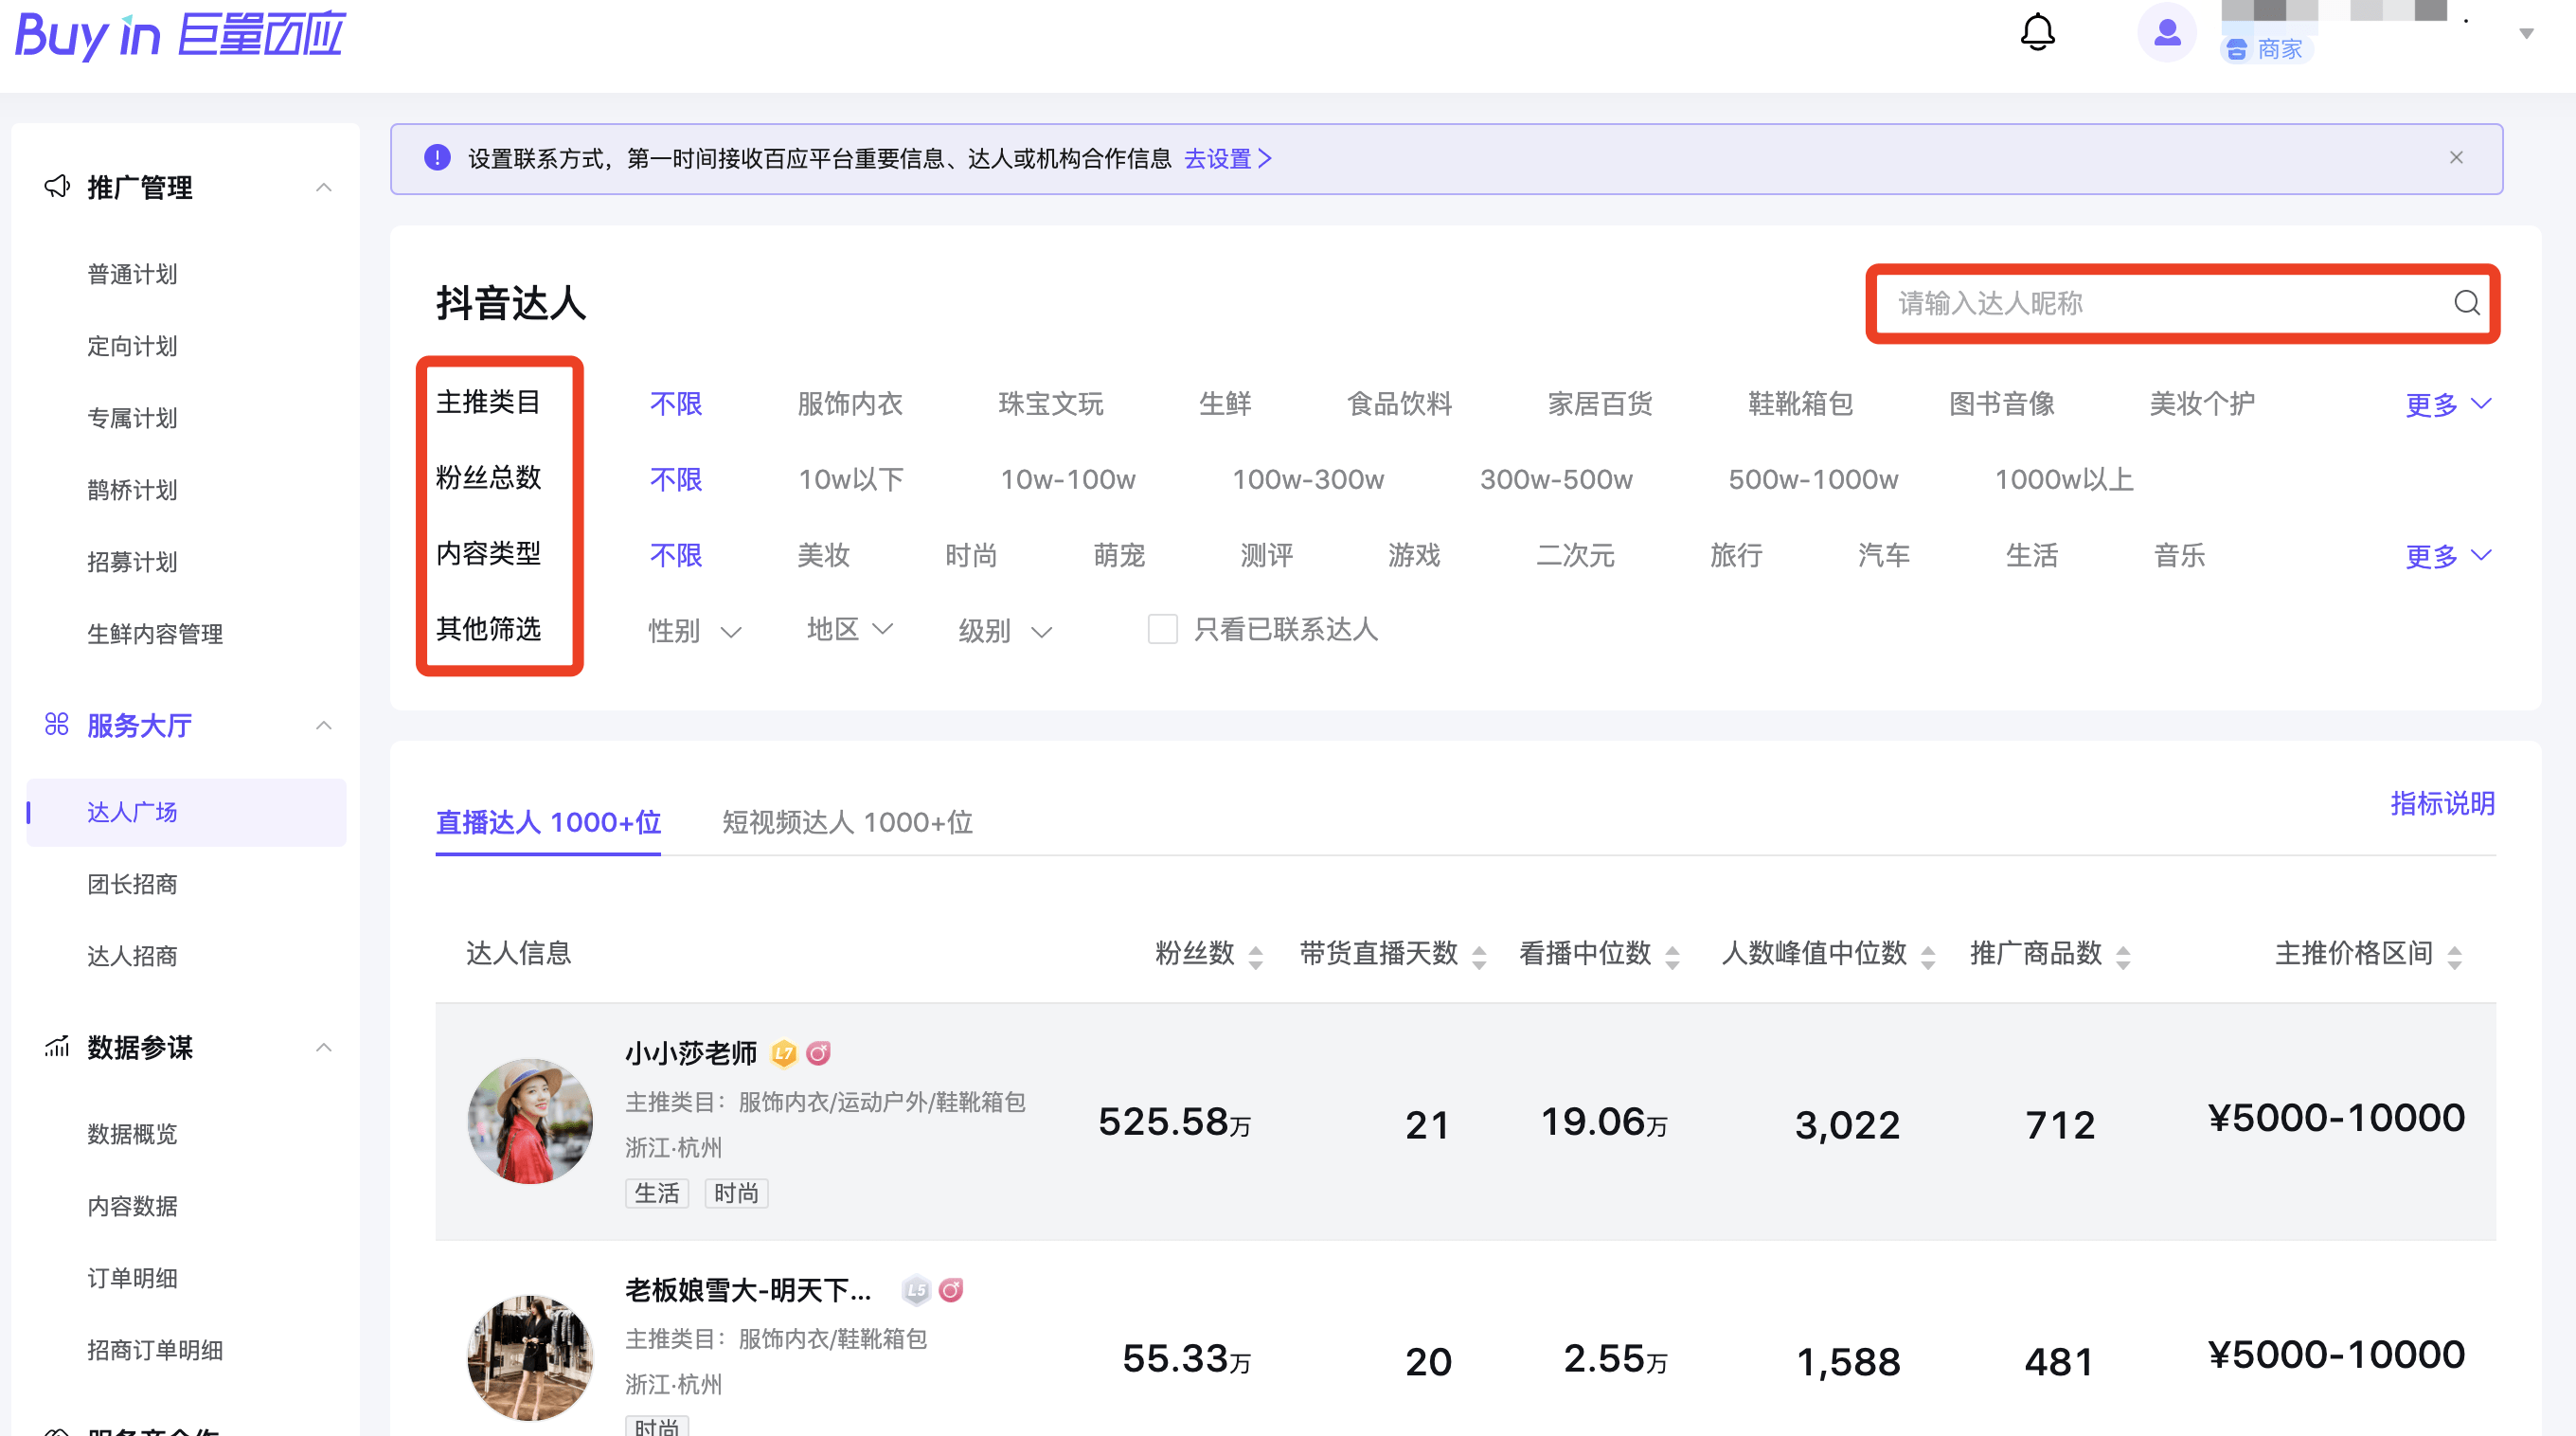2576x1436 pixels.
Task: Switch to 短视频达人 1000+位 tab
Action: click(x=847, y=823)
